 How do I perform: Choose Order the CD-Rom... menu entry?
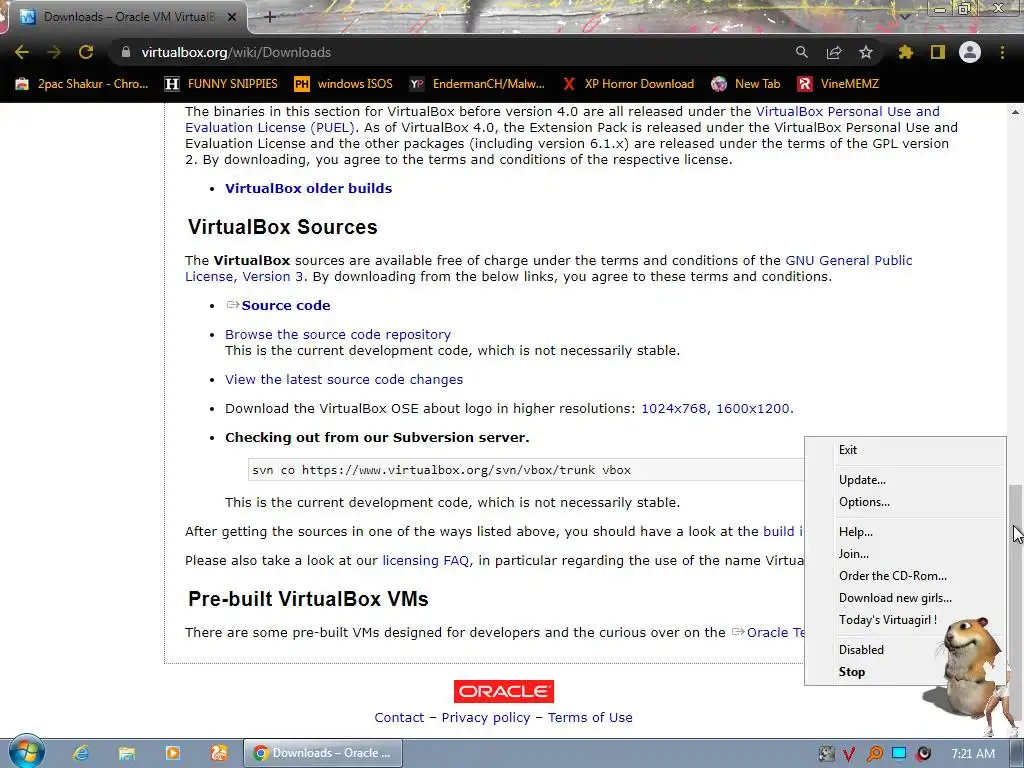coord(905,576)
